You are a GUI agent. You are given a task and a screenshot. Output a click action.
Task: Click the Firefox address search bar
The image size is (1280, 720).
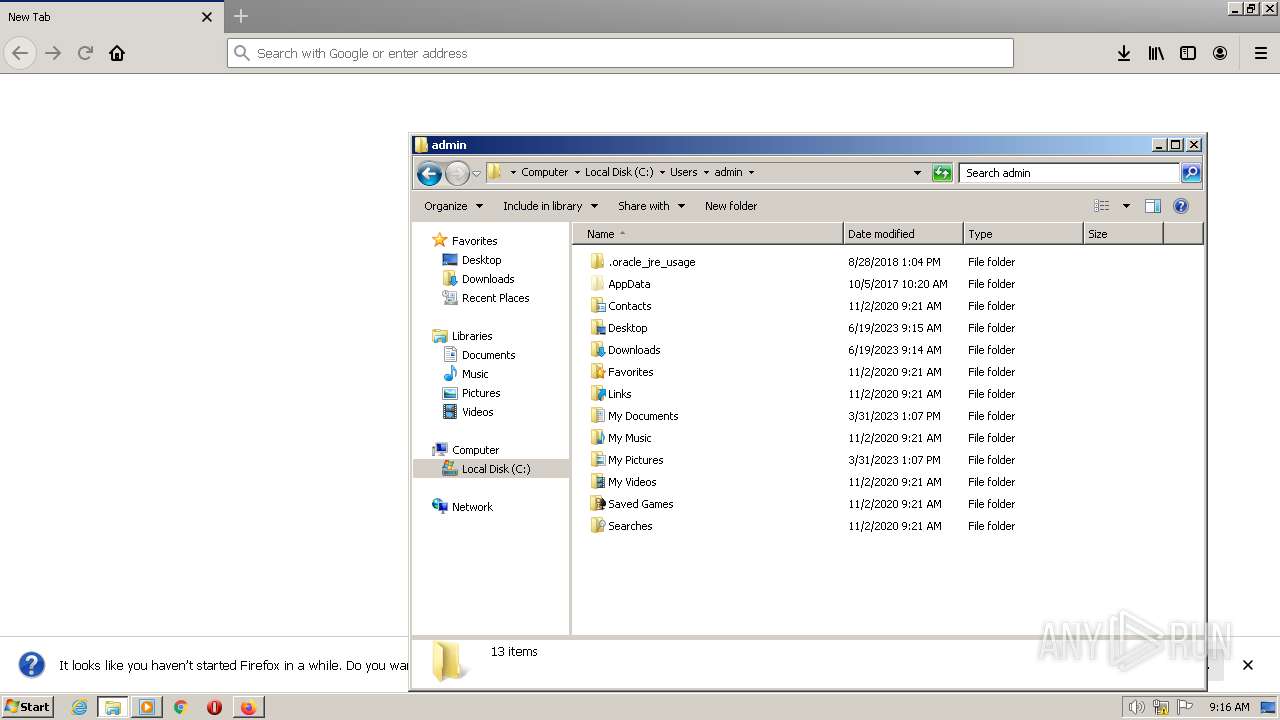pos(620,53)
